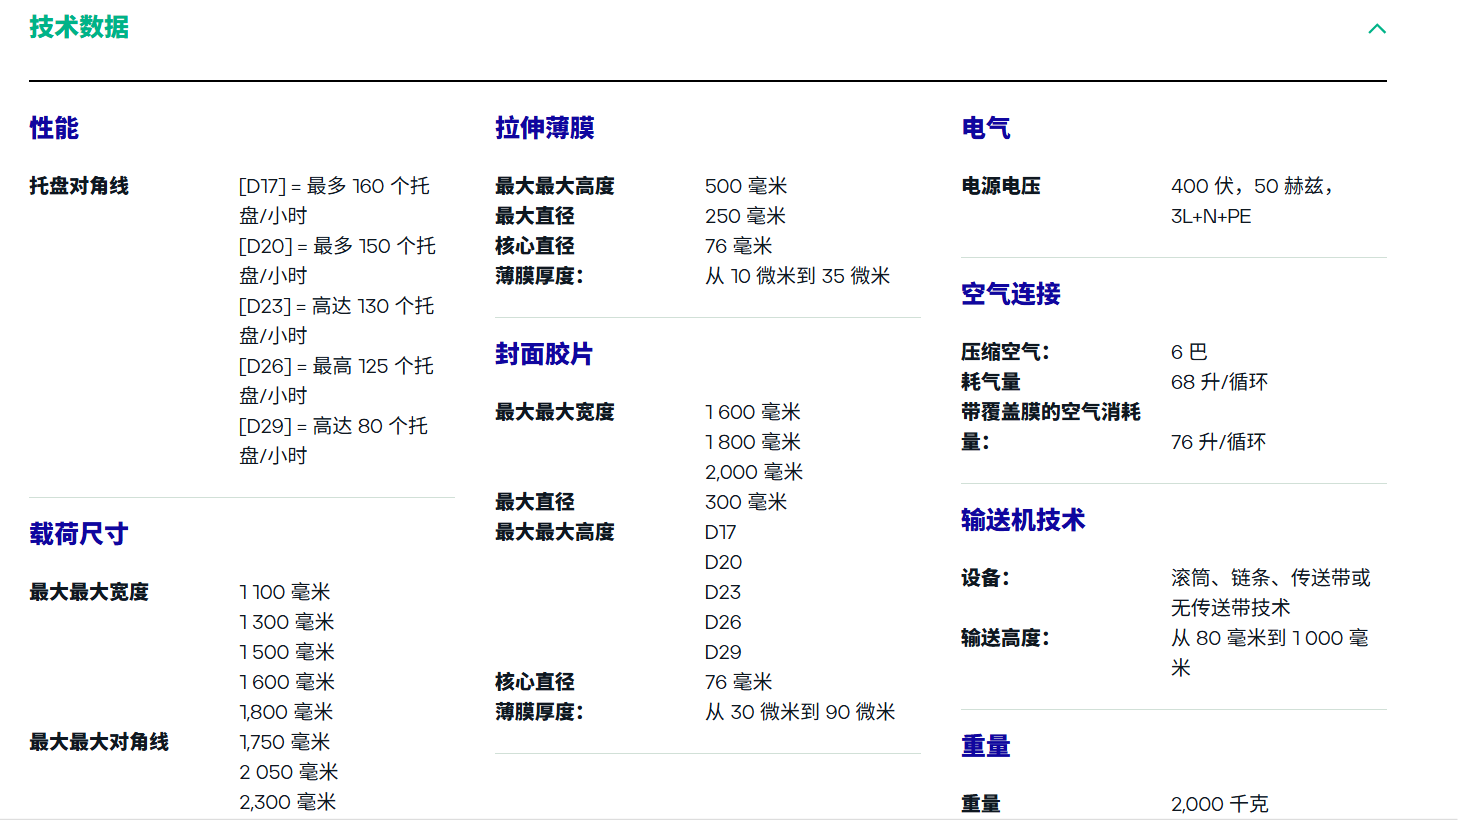Click the 电源电压 label
This screenshot has width=1458, height=820.
[1000, 185]
